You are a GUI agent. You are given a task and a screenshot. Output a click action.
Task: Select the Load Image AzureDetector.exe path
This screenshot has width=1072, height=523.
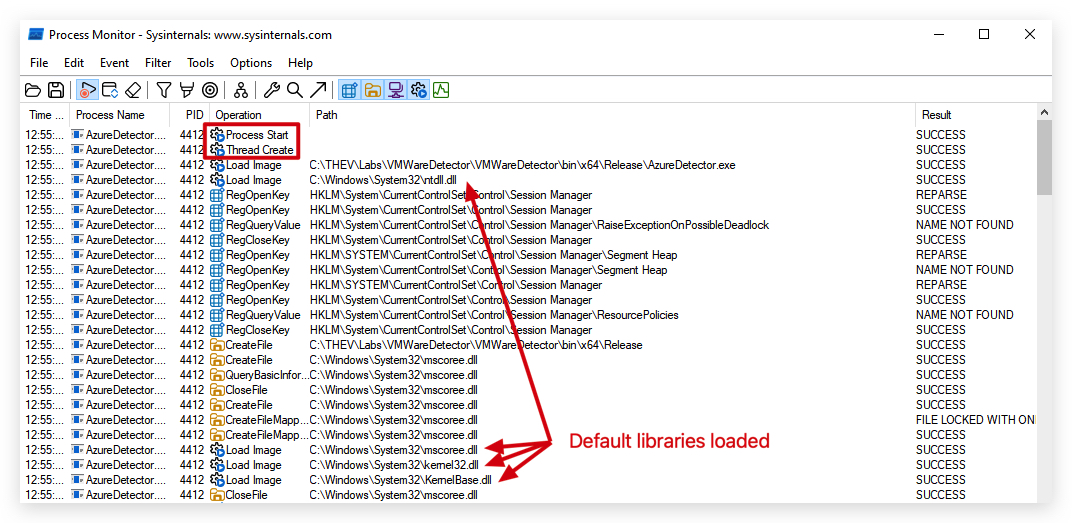[x=522, y=165]
